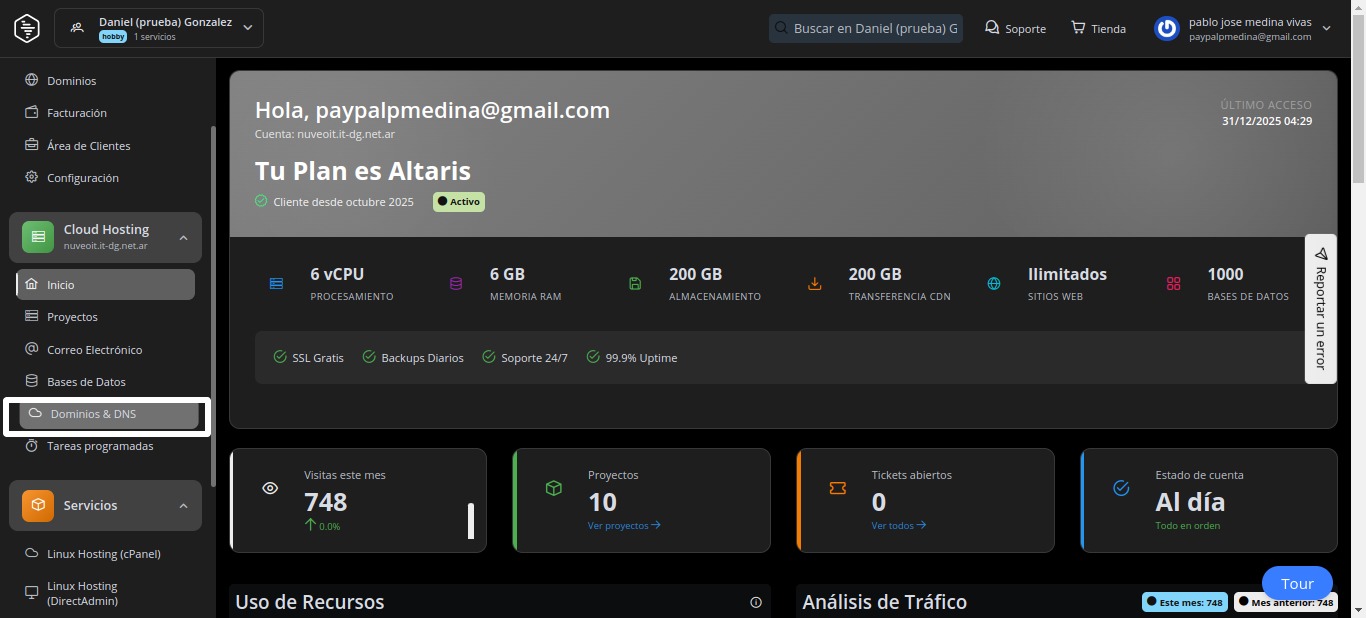
Task: Follow the Ver proyectos link
Action: 624,525
